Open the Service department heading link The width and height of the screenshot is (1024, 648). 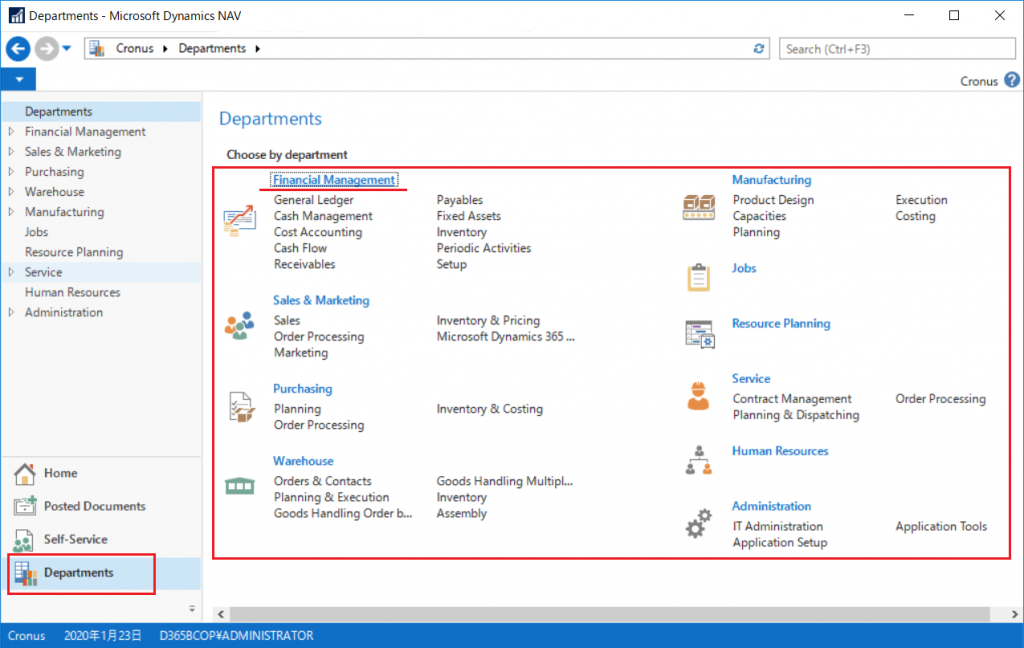click(x=751, y=379)
